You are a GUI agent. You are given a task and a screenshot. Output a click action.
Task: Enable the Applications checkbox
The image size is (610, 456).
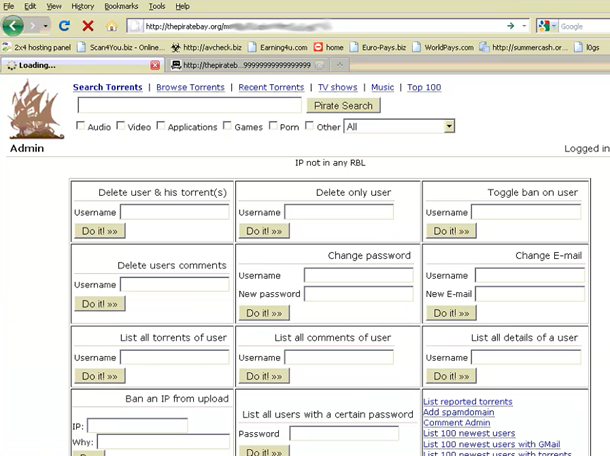coord(161,126)
